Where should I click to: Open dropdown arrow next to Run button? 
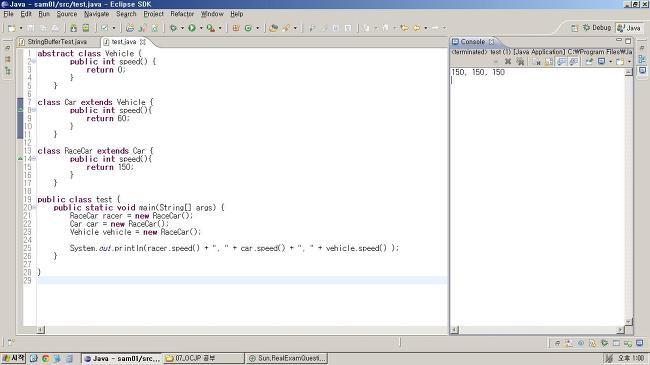tap(201, 28)
